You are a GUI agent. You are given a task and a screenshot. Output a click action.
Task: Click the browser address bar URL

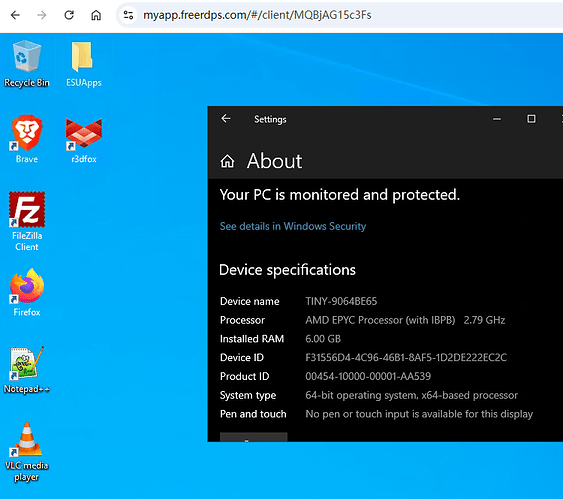257,15
